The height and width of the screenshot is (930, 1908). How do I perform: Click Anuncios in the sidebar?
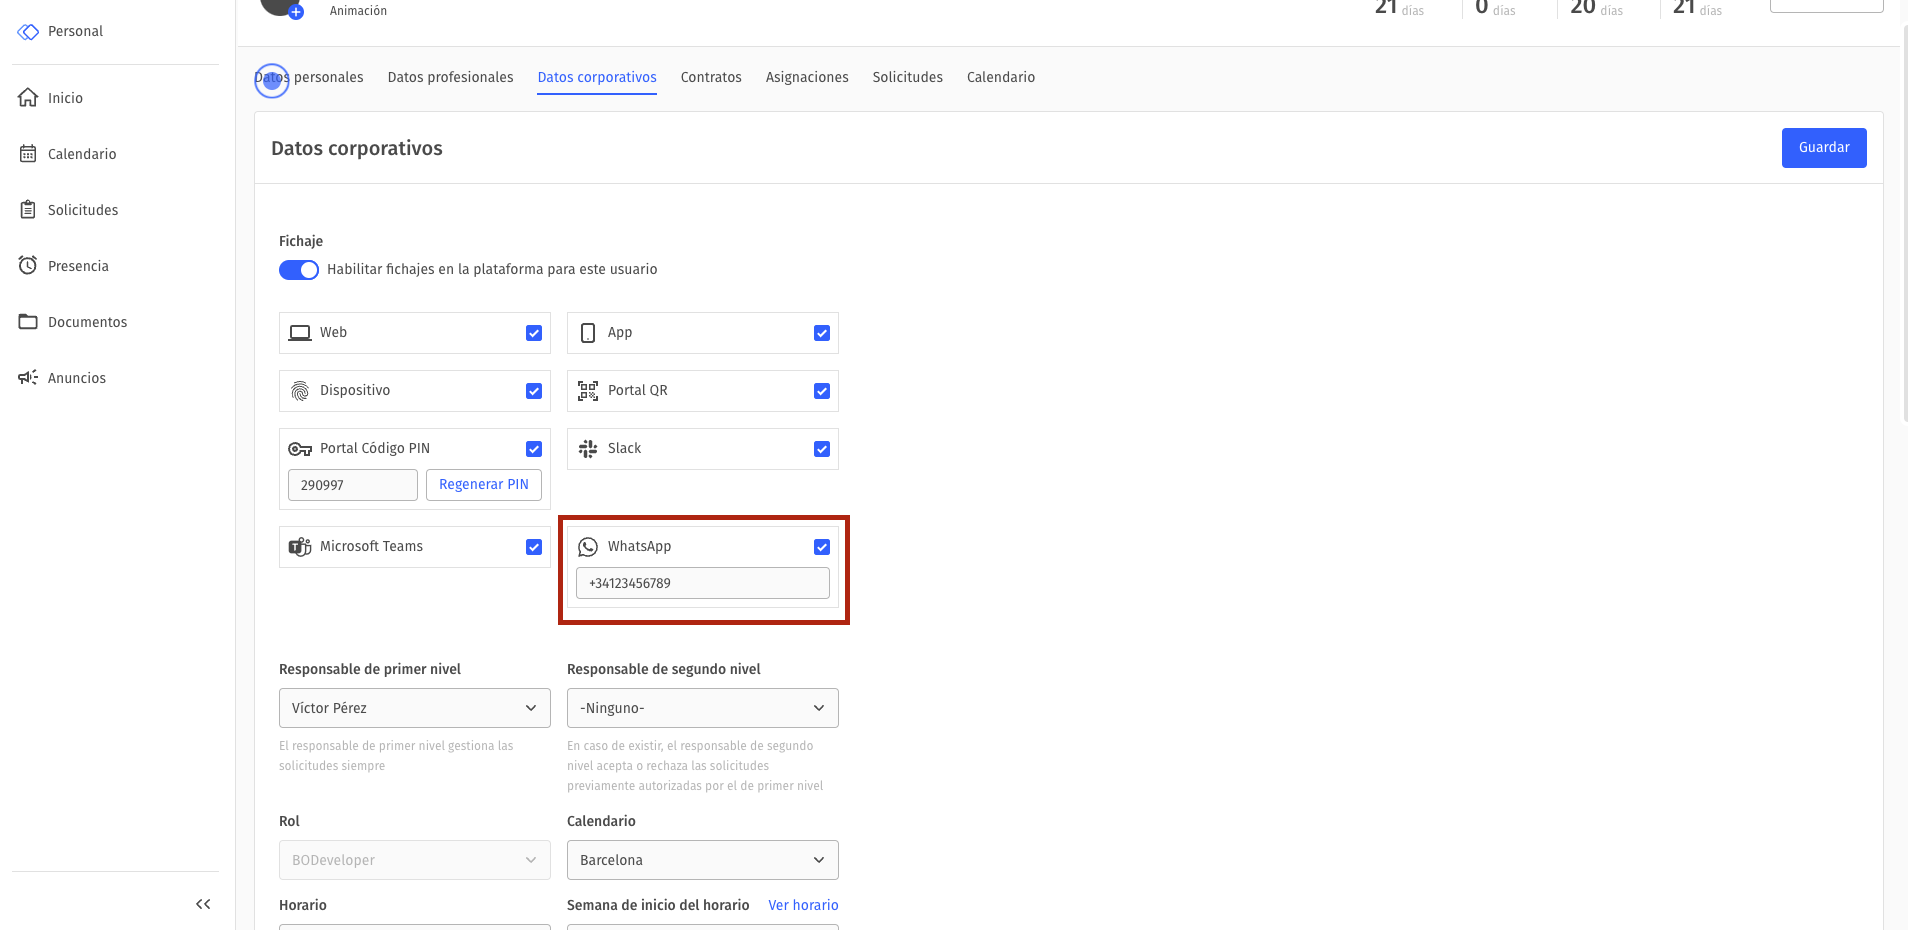77,378
